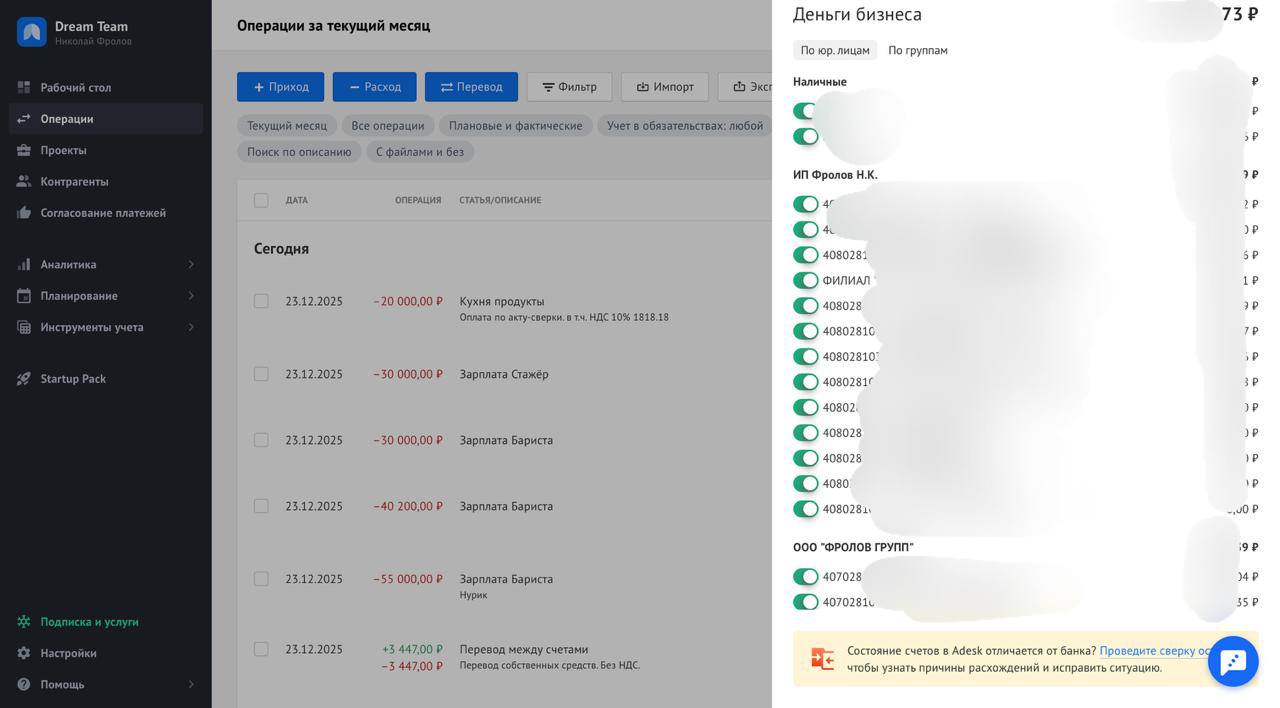Disable the first Наличные account toggle
Viewport: 1280px width, 708px height.
click(x=805, y=111)
